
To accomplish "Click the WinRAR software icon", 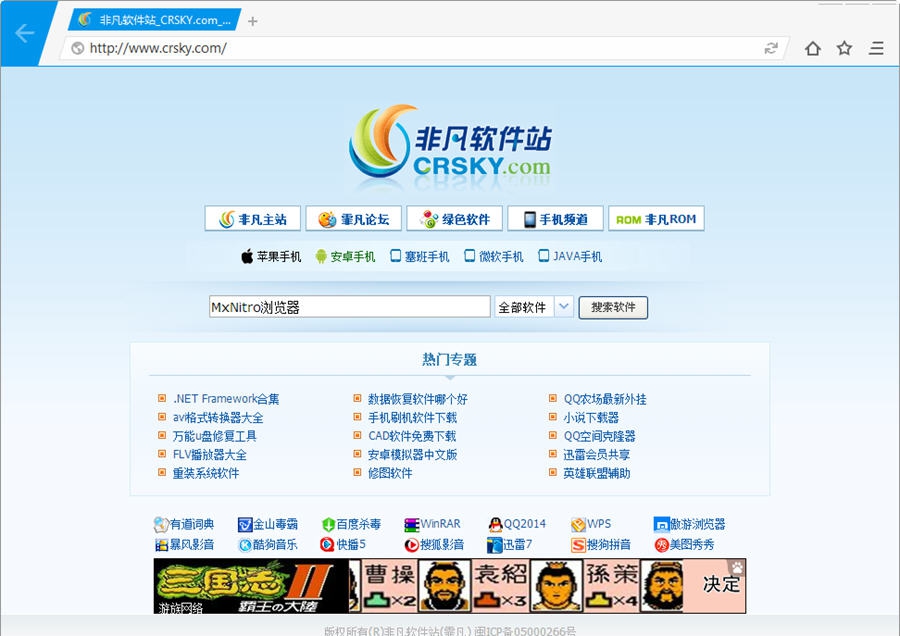I will 412,524.
